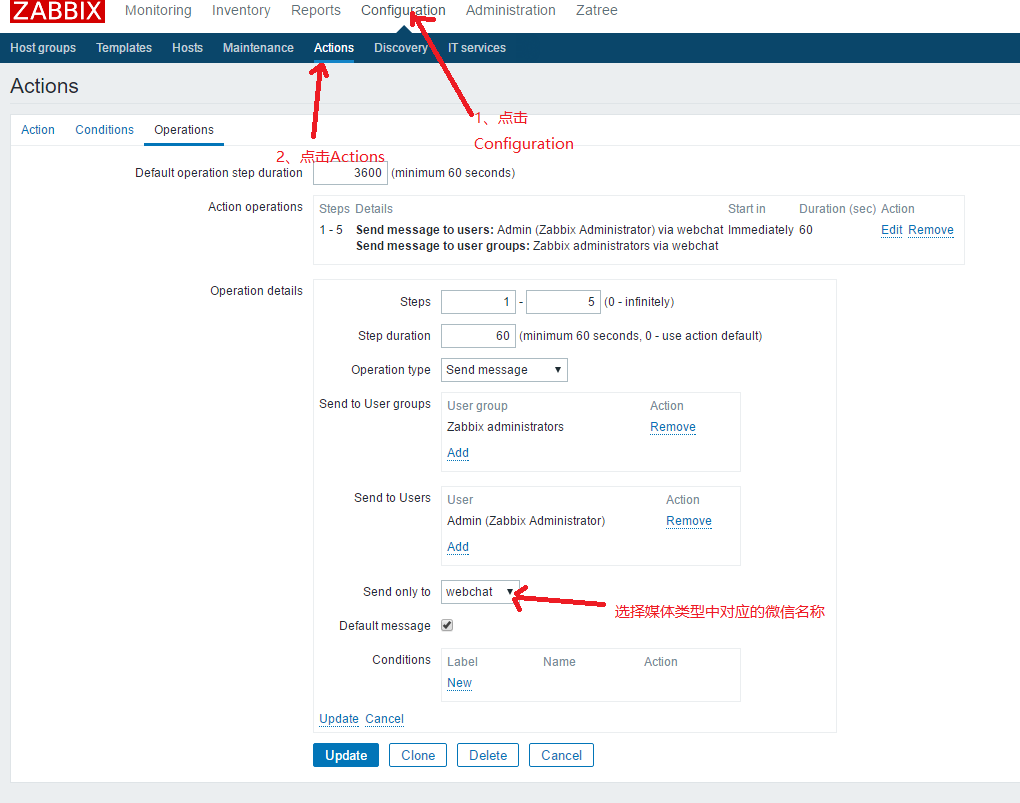This screenshot has height=803, width=1020.
Task: Go to Hosts submenu
Action: 187,48
